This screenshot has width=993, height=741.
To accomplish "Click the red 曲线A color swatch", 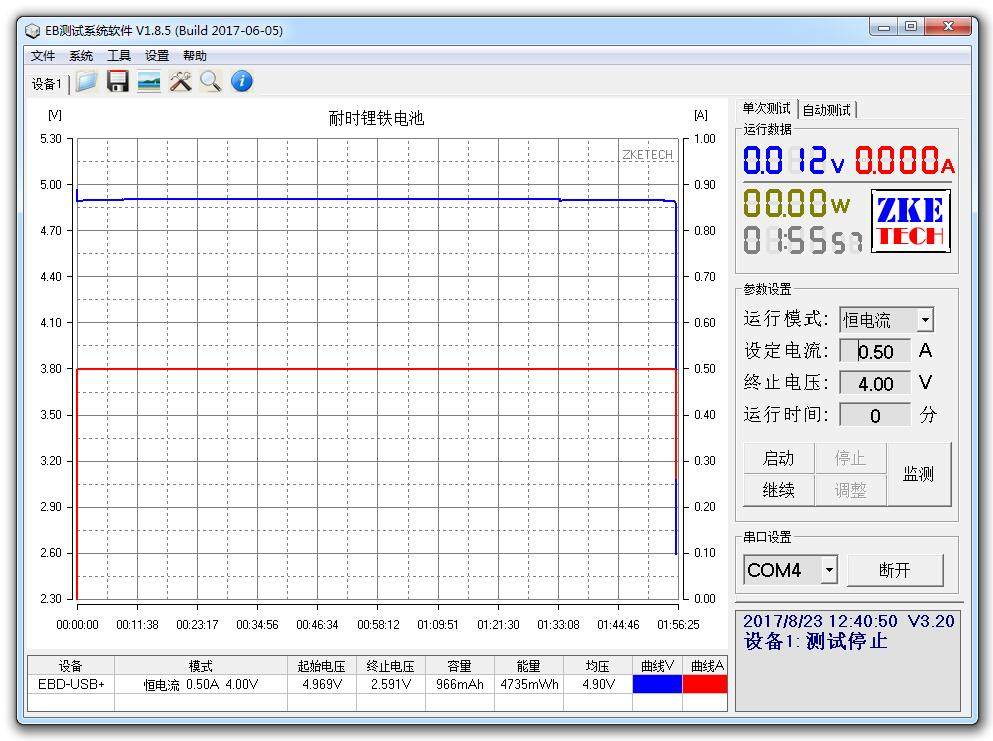I will [705, 684].
